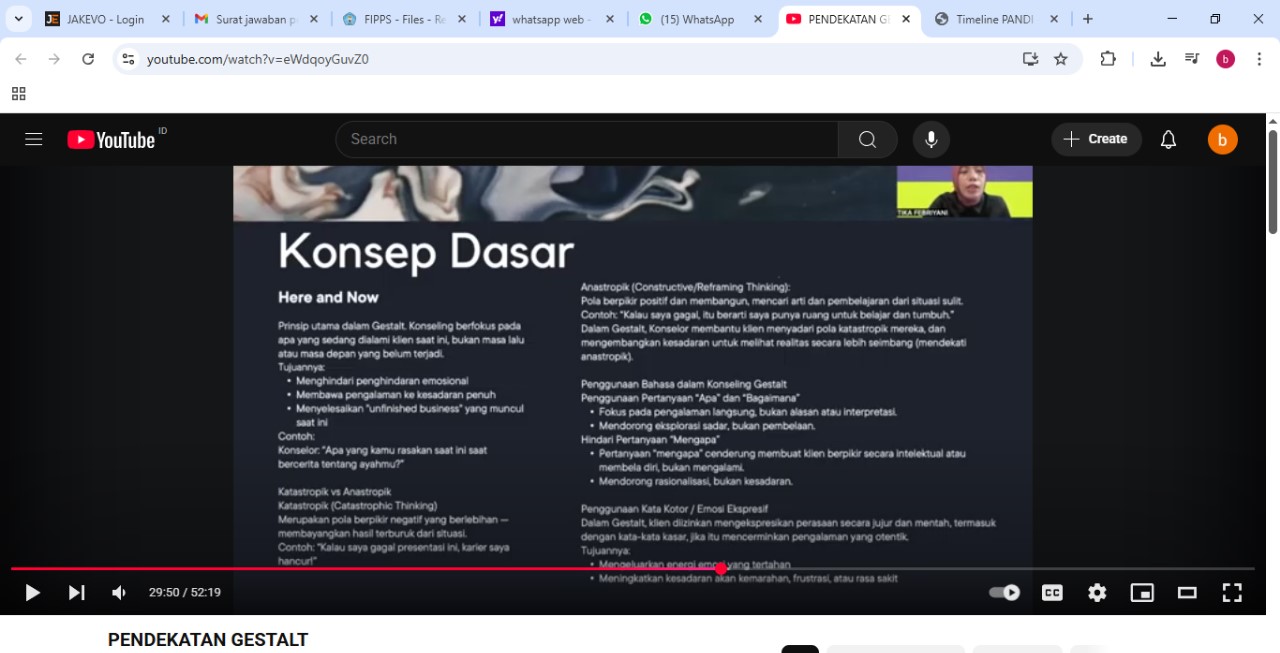The width and height of the screenshot is (1280, 653).
Task: Open video settings gear
Action: coord(1097,593)
